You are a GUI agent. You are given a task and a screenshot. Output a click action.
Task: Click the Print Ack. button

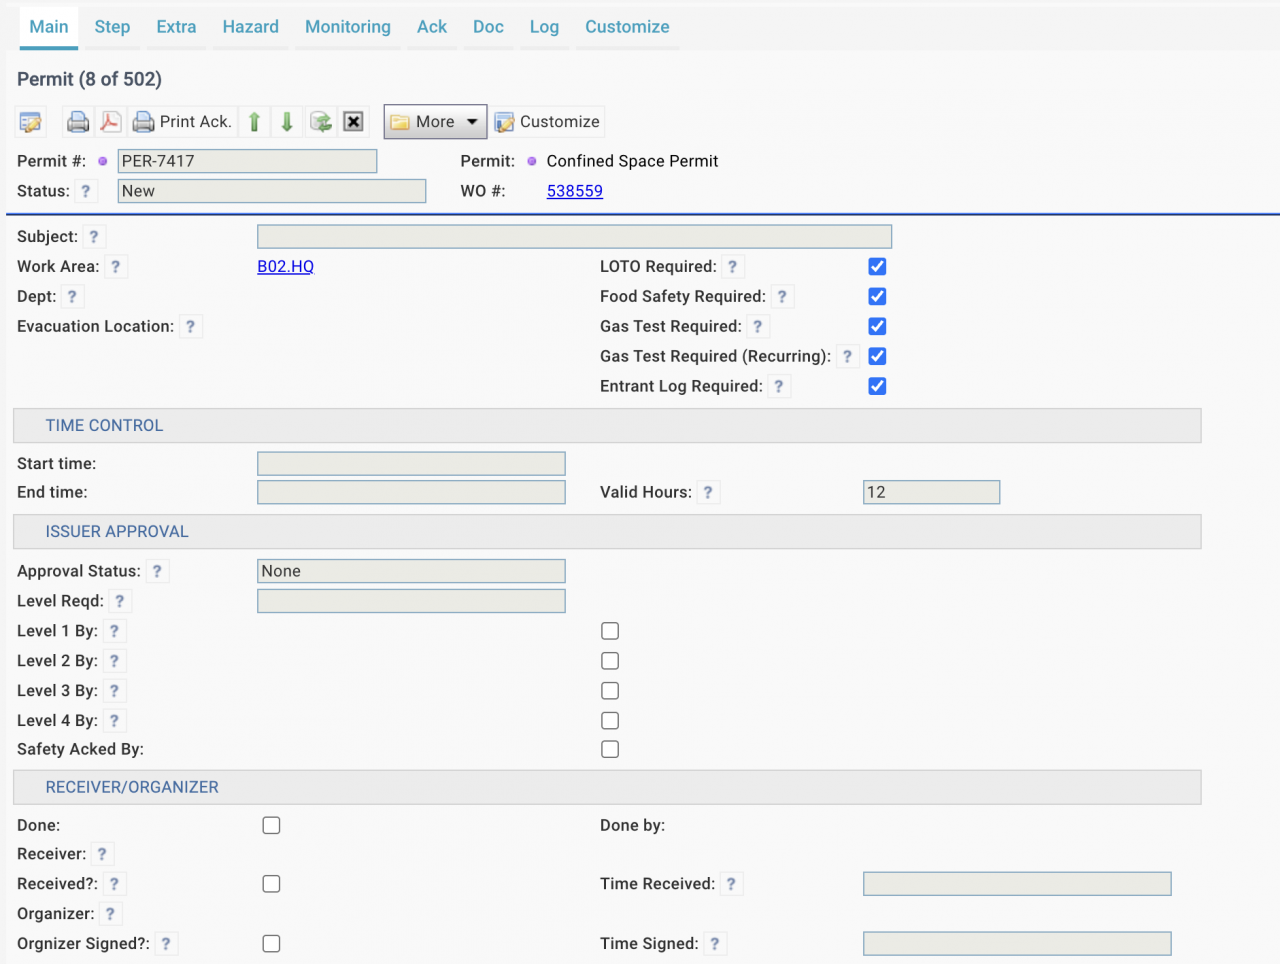click(182, 122)
